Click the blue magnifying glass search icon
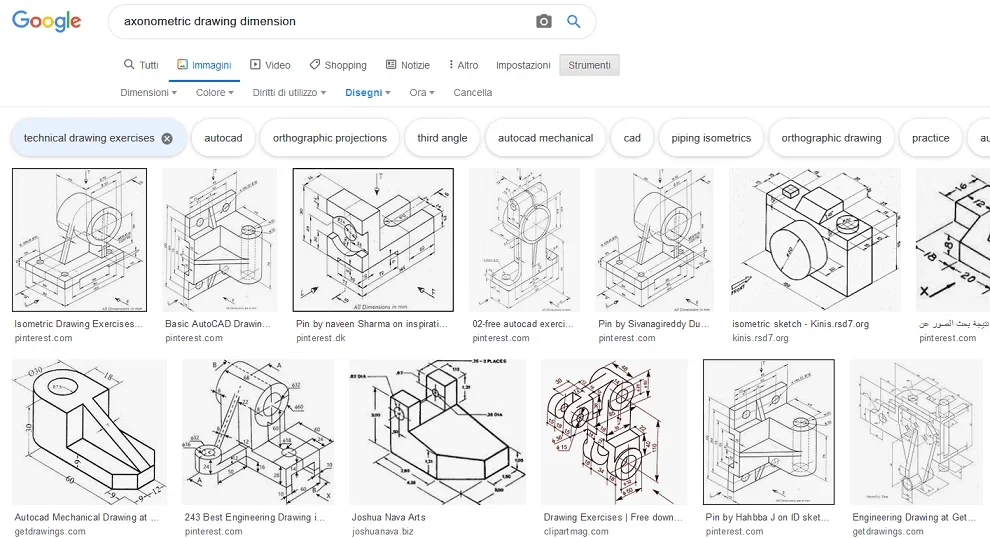The width and height of the screenshot is (990, 538). pos(573,21)
